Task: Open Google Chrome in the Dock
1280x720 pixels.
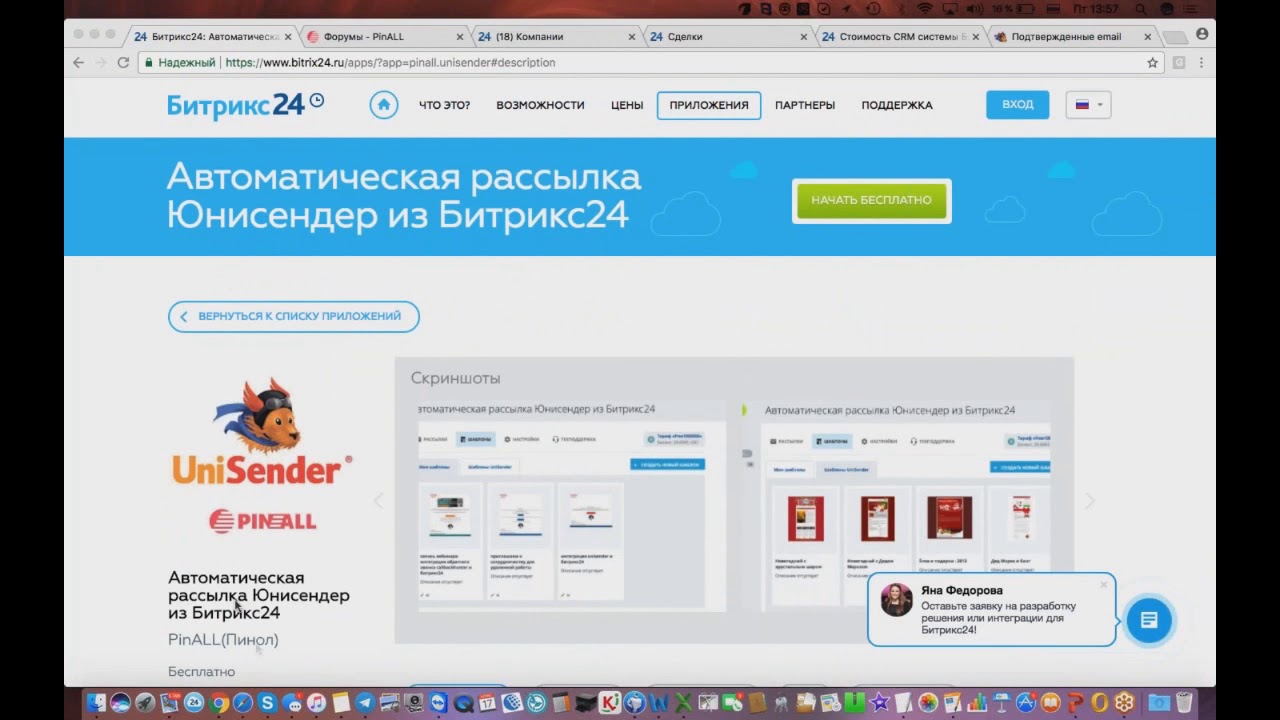Action: [x=218, y=703]
